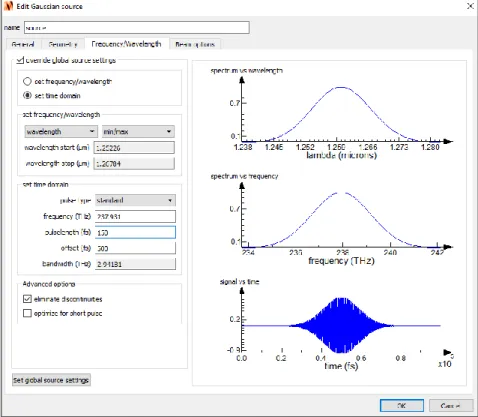The image size is (478, 417).
Task: Switch to the General tab
Action: (23, 44)
